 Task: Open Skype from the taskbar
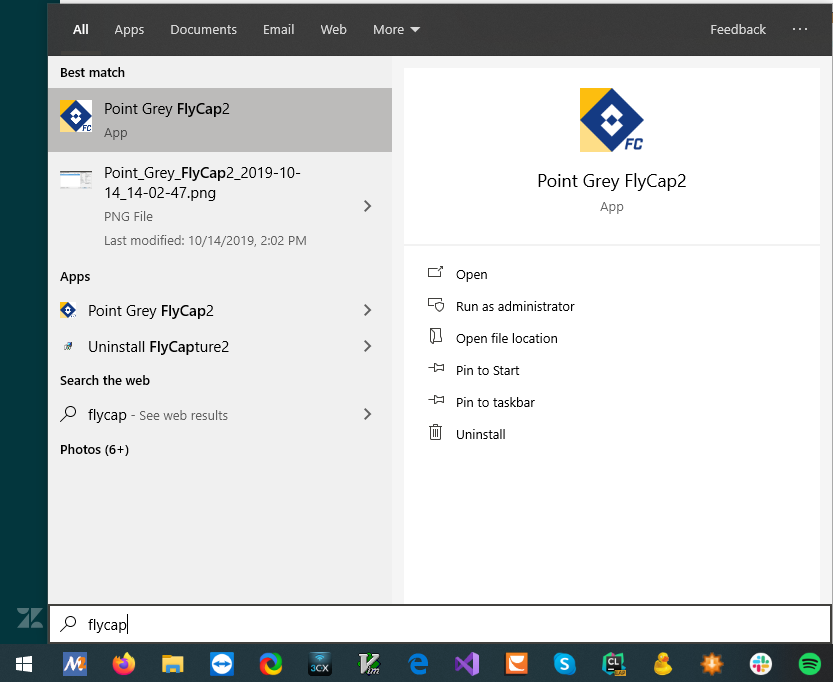pos(565,664)
